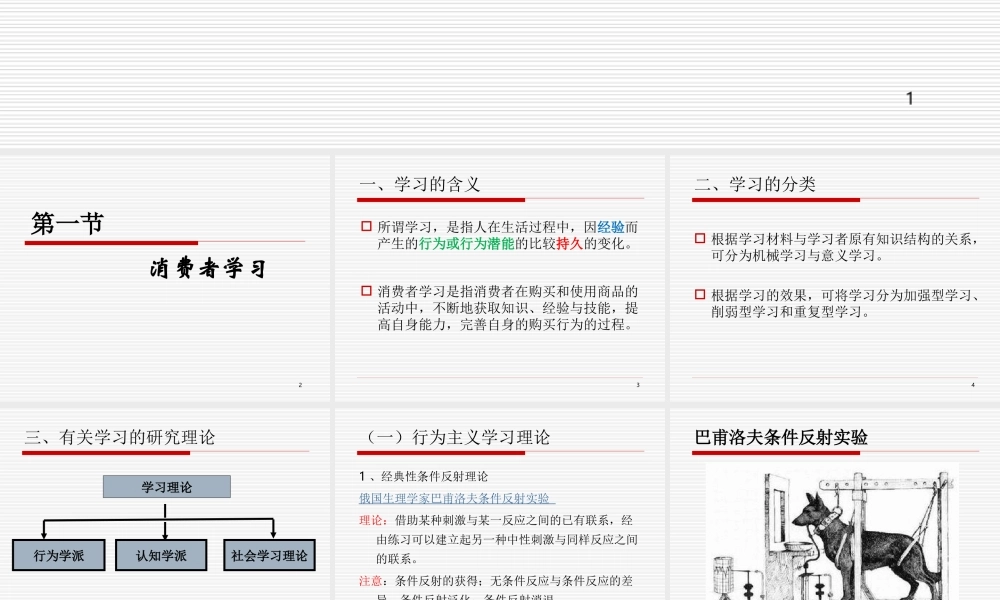Expand the left branch arrow to 行为学派
The width and height of the screenshot is (1000, 600).
45,525
